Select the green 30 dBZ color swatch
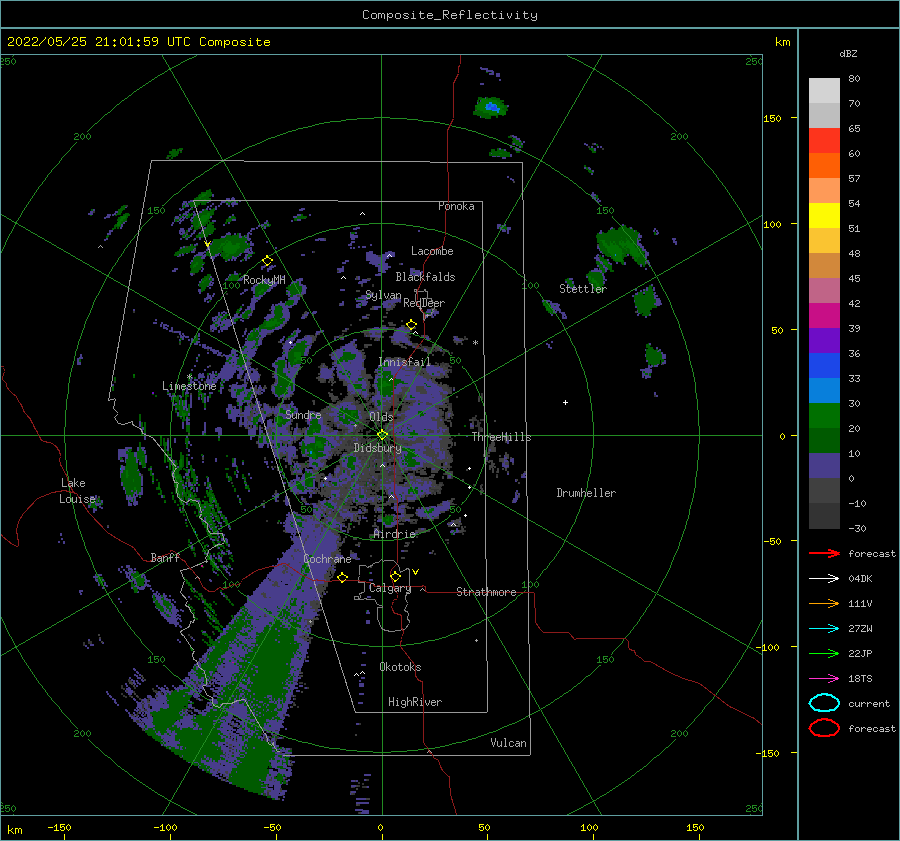This screenshot has width=900, height=841. point(824,415)
